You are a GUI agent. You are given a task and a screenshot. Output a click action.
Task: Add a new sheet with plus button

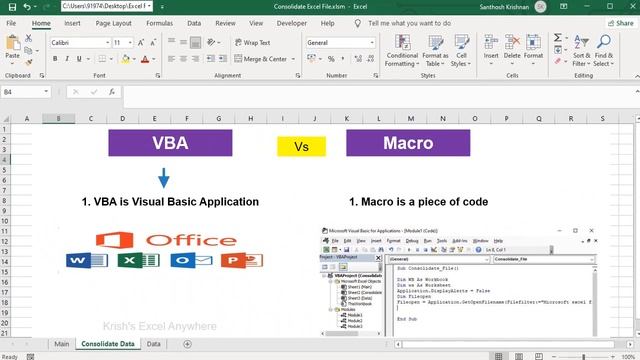[x=187, y=344]
